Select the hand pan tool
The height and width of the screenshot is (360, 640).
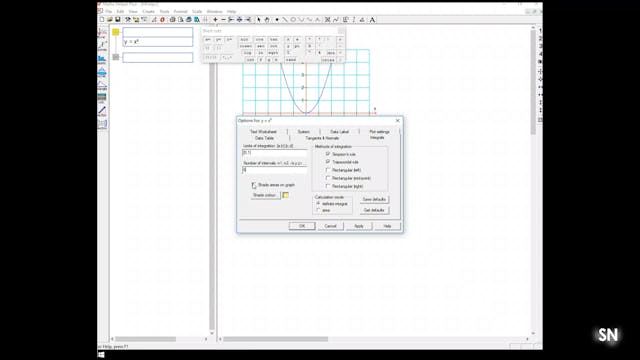coord(267,20)
